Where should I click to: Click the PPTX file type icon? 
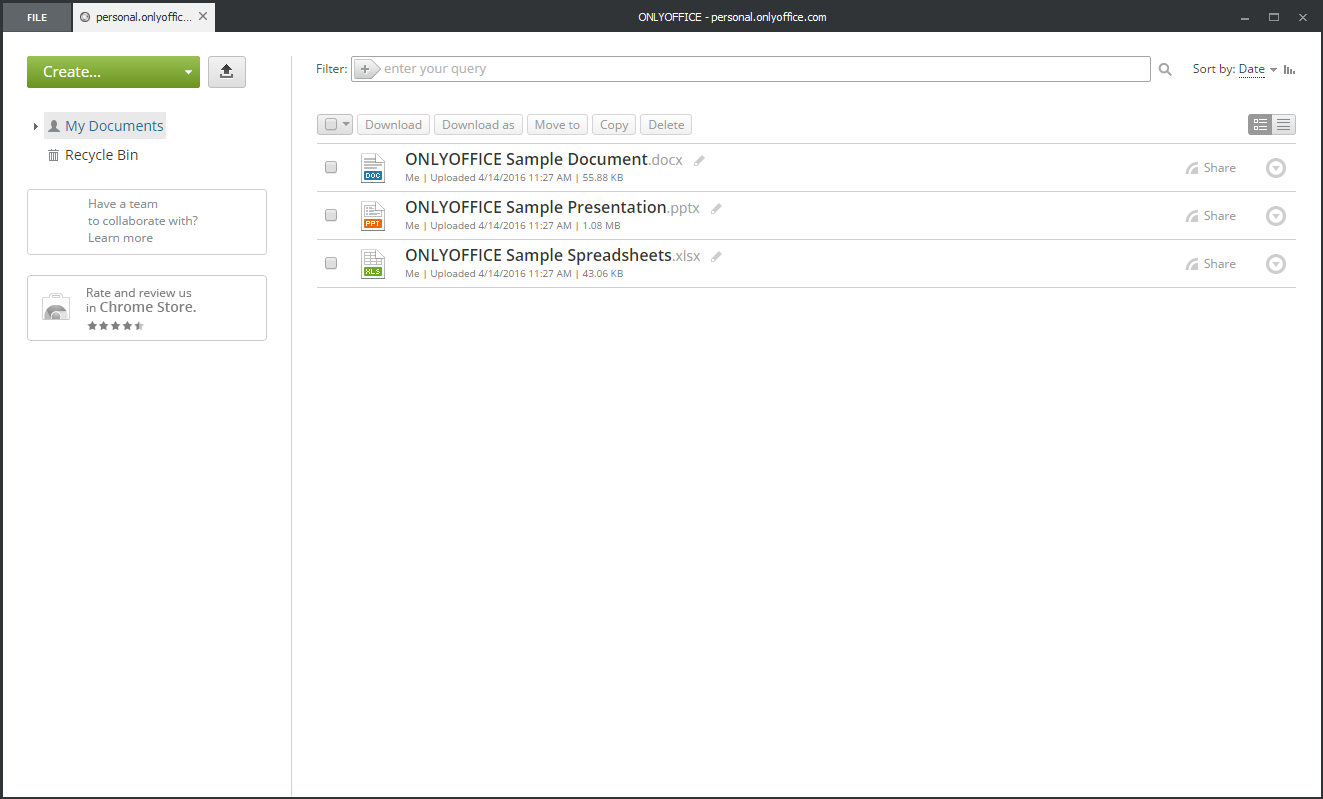pos(373,216)
